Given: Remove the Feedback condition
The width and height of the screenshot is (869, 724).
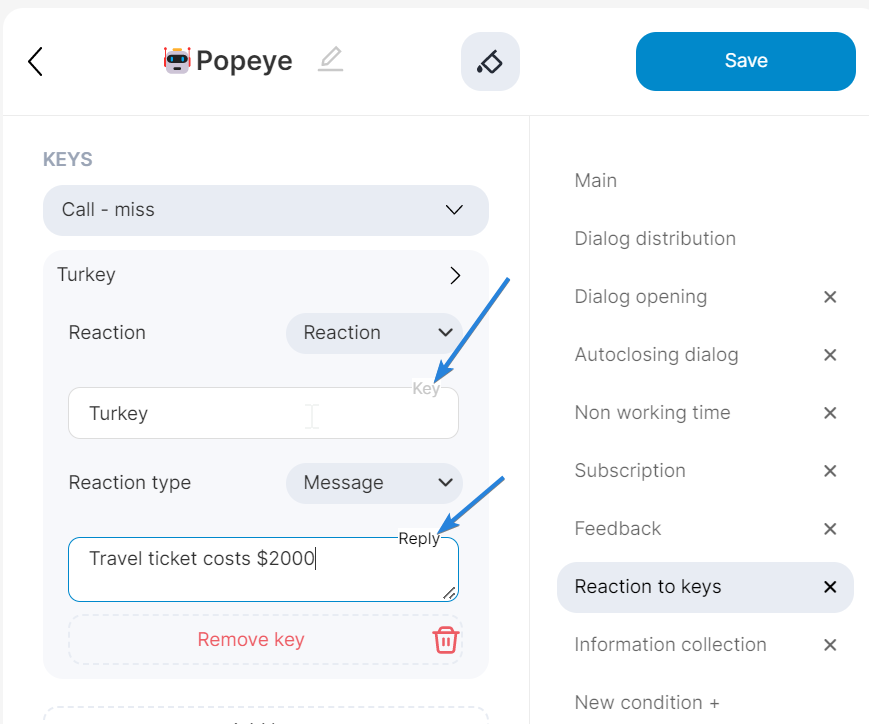Looking at the screenshot, I should [830, 529].
